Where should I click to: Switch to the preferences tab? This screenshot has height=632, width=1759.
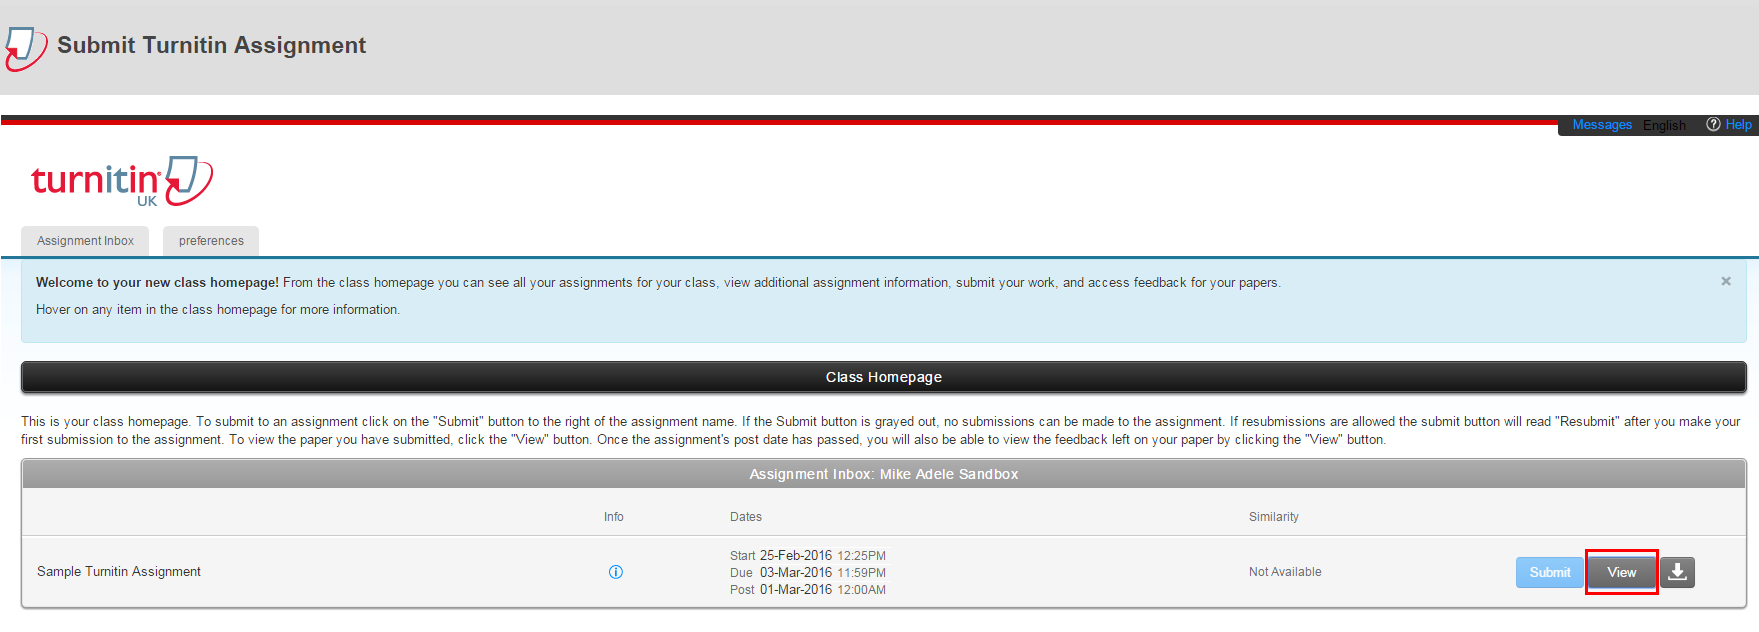pyautogui.click(x=211, y=241)
